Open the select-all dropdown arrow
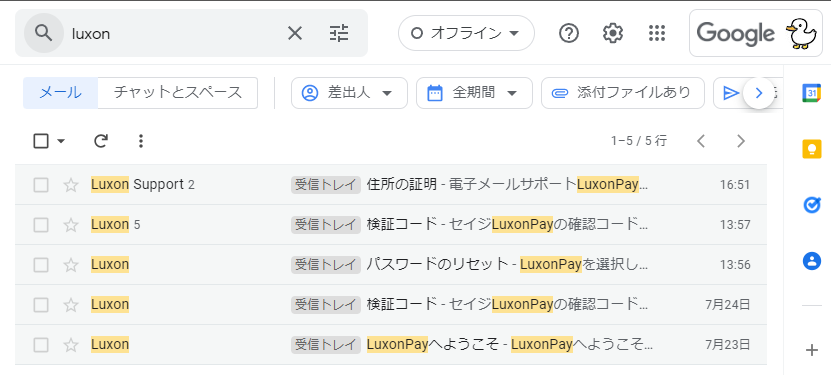Viewport: 831px width, 375px height. (60, 141)
